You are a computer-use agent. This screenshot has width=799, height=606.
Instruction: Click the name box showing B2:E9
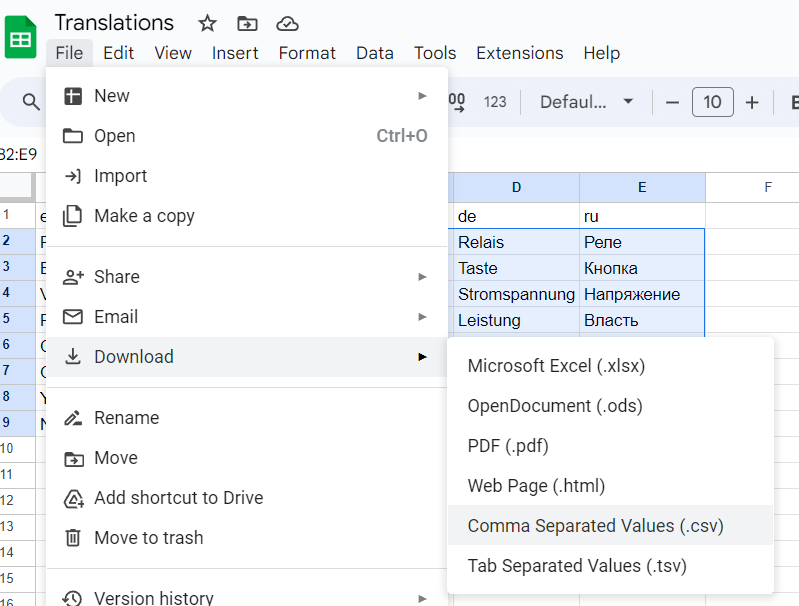coord(18,154)
